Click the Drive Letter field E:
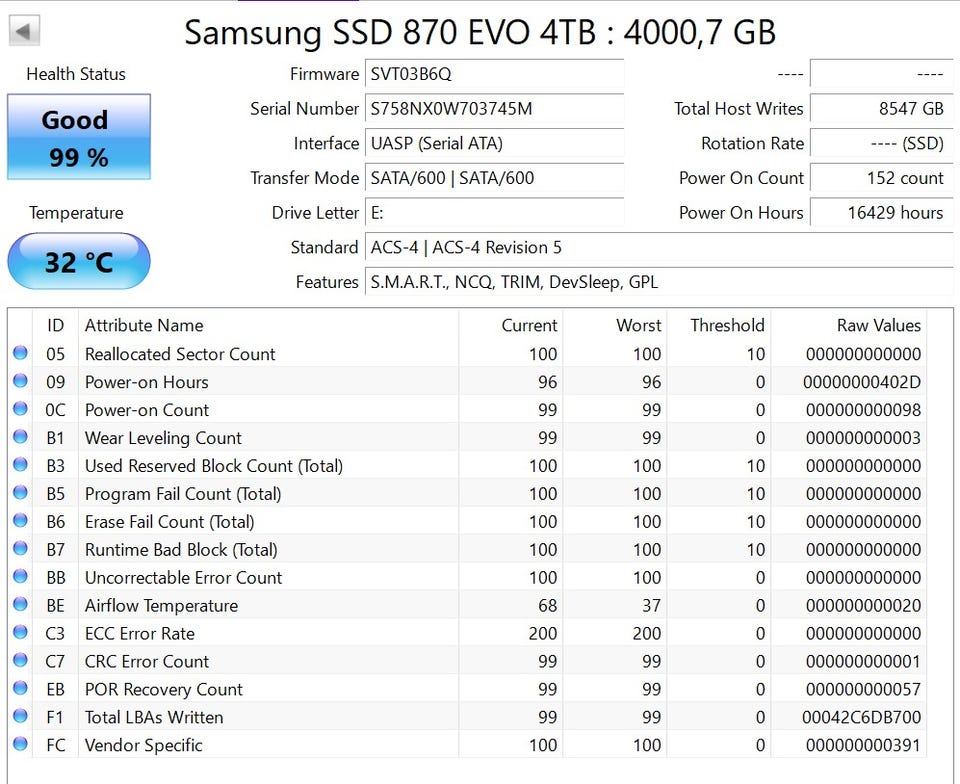Screen dimensions: 960x784 pyautogui.click(x=494, y=213)
